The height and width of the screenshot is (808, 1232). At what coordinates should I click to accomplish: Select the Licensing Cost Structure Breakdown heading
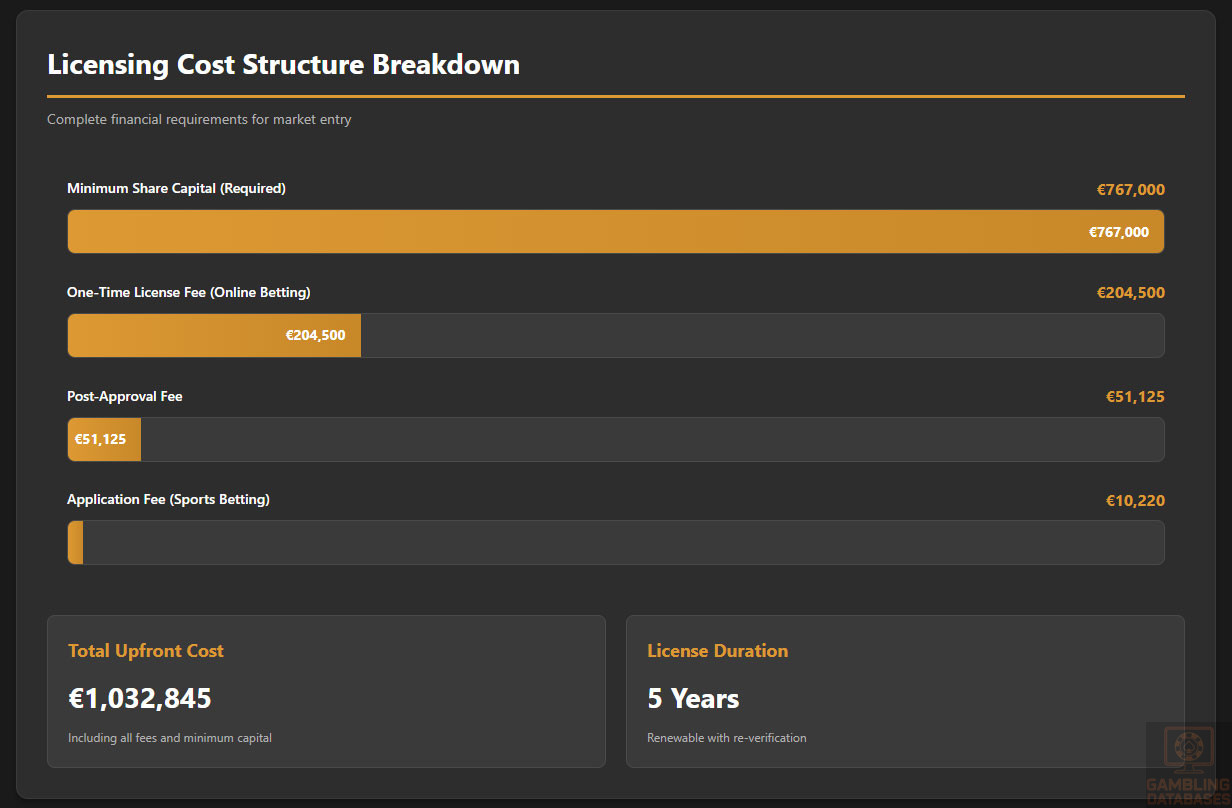coord(283,65)
